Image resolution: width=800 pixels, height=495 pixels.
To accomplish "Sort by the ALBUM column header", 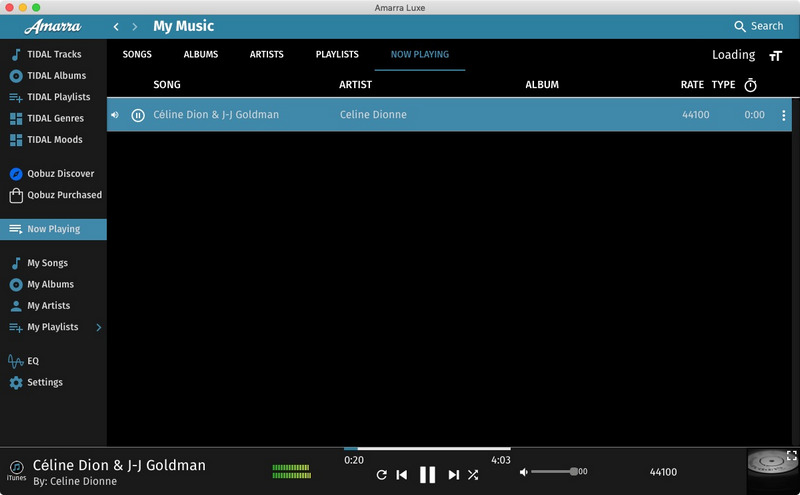I will coord(542,85).
